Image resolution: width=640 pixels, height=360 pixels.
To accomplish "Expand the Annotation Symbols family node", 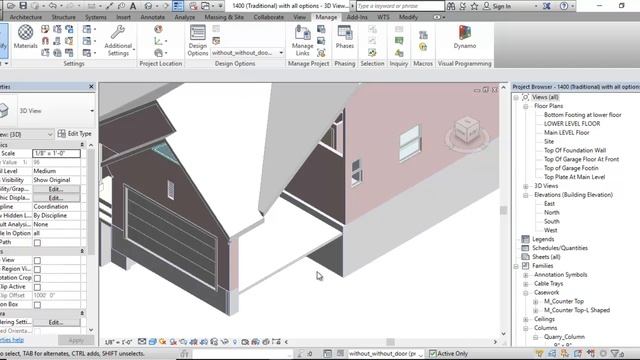I will click(x=526, y=275).
